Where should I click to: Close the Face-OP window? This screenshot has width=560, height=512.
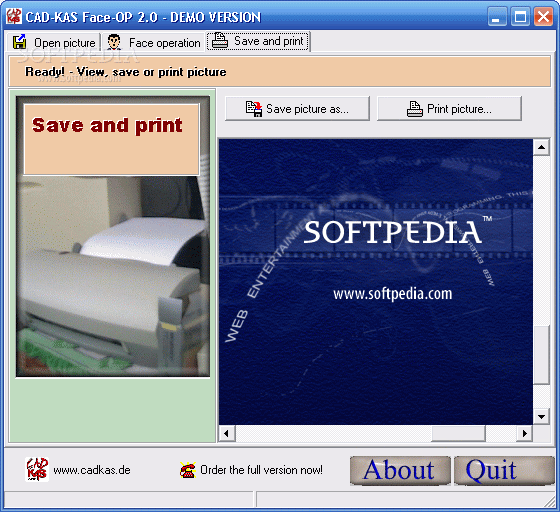tap(543, 16)
